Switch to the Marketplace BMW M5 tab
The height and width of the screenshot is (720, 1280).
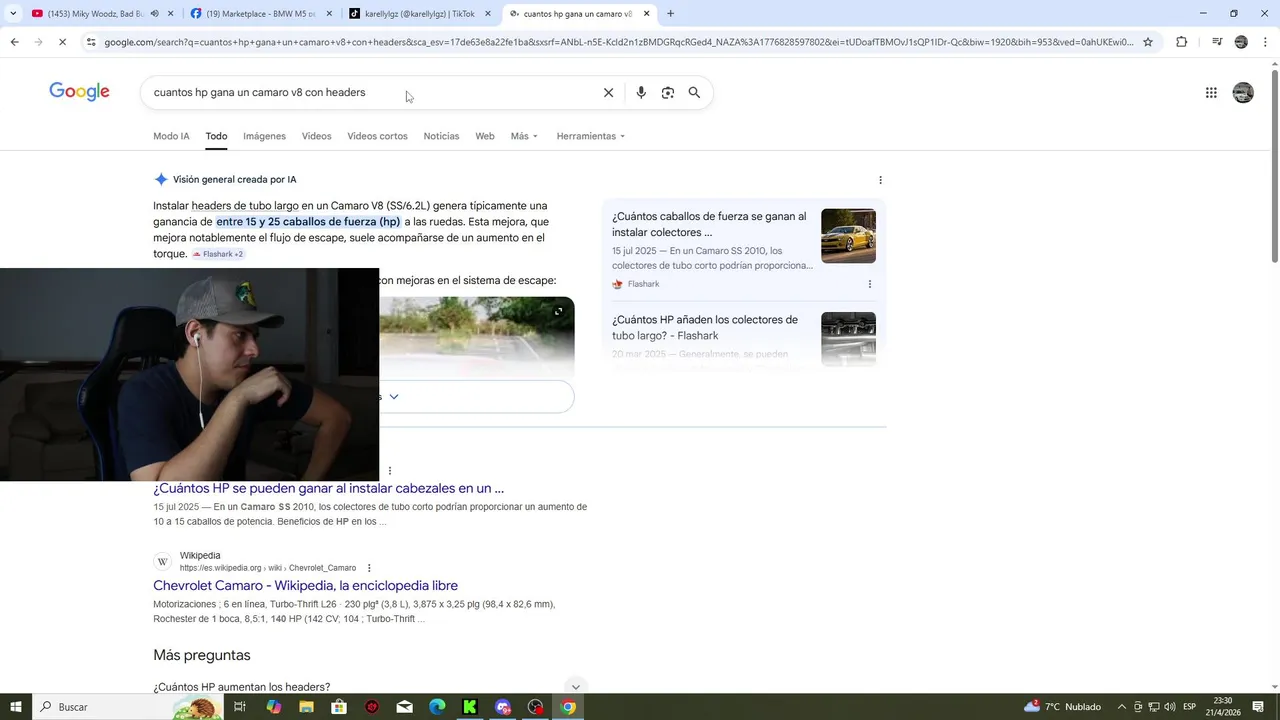pyautogui.click(x=260, y=14)
